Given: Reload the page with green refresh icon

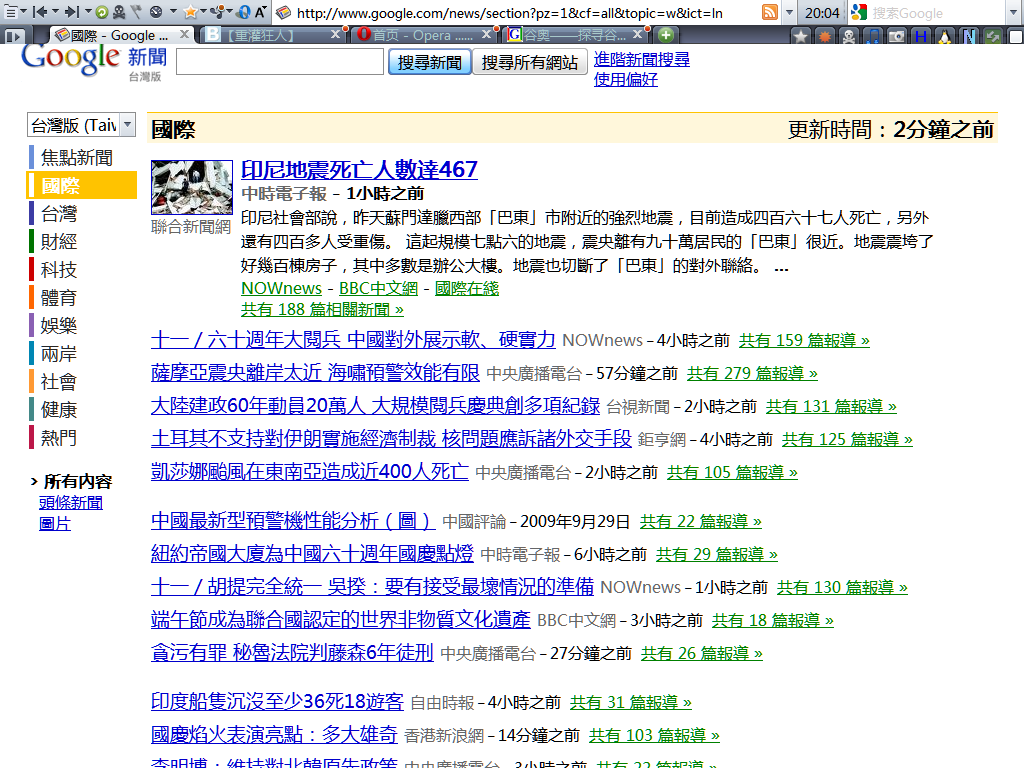Looking at the screenshot, I should pyautogui.click(x=101, y=12).
